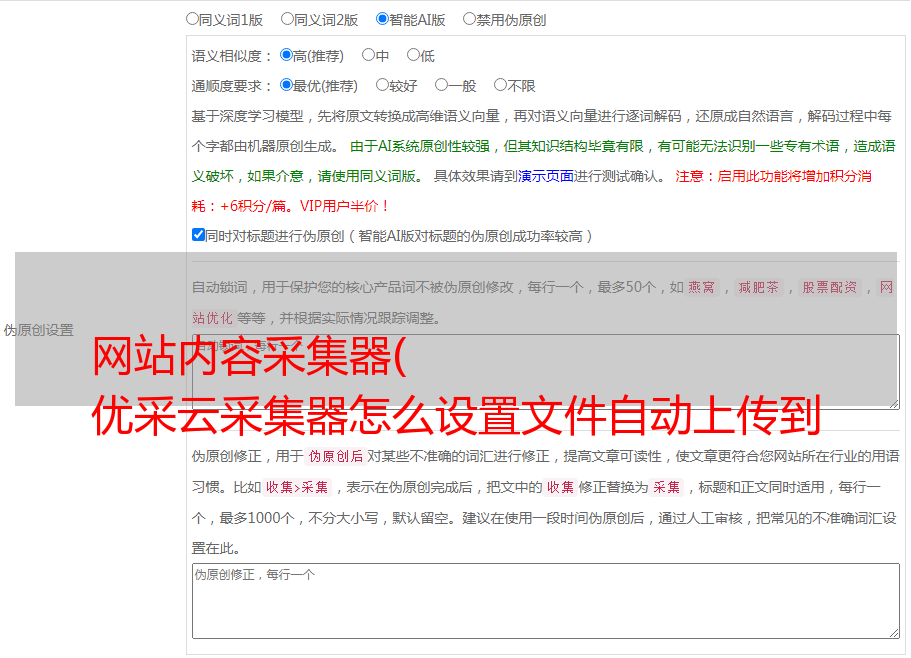The width and height of the screenshot is (911, 658).
Task: Click the 通顺度要求 label
Action: (231, 86)
